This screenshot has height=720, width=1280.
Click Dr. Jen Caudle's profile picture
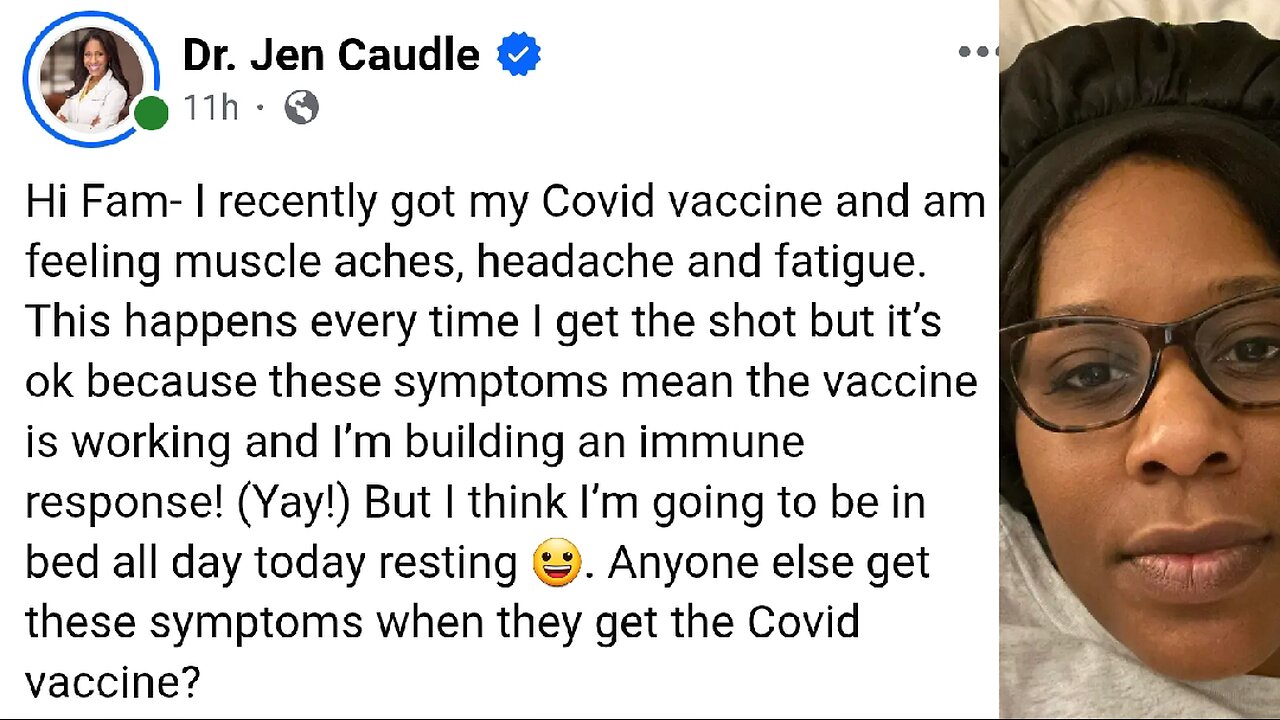pos(90,78)
